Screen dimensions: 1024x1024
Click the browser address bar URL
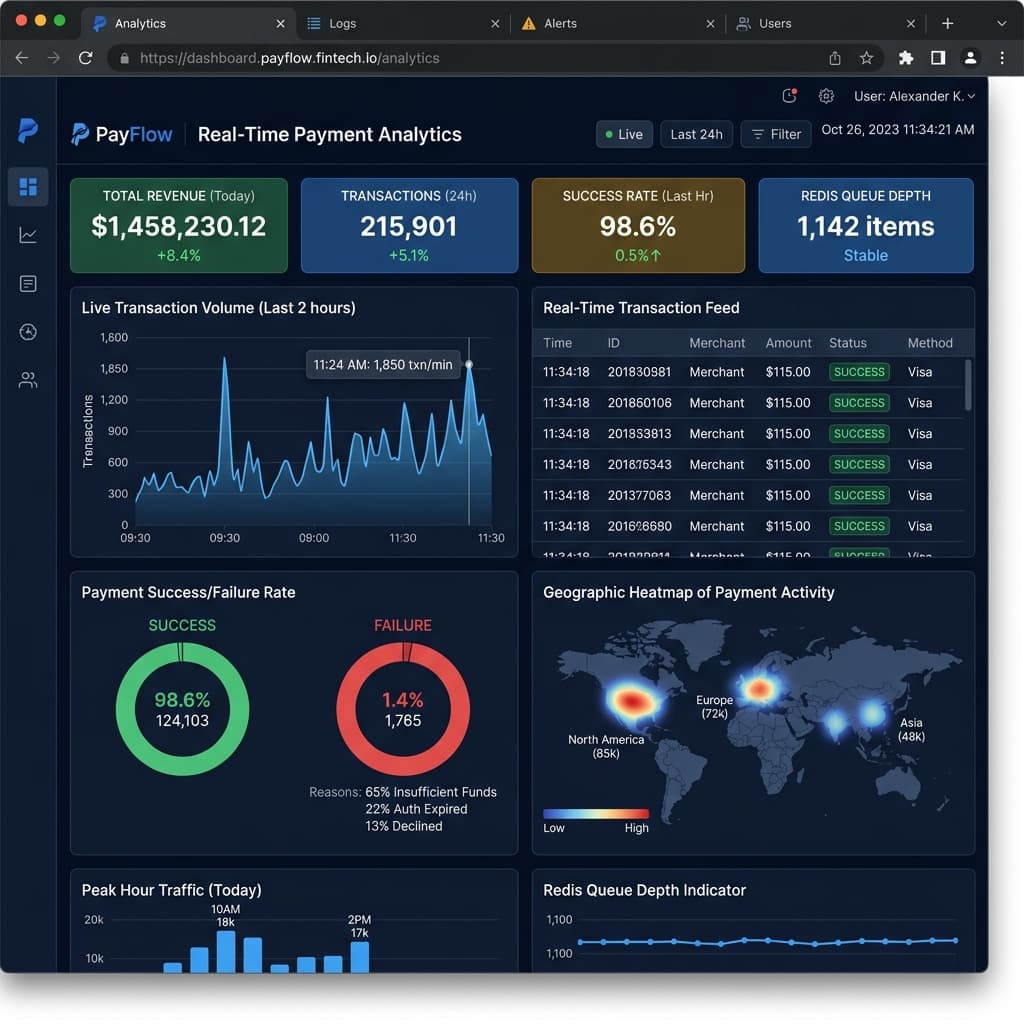coord(289,58)
